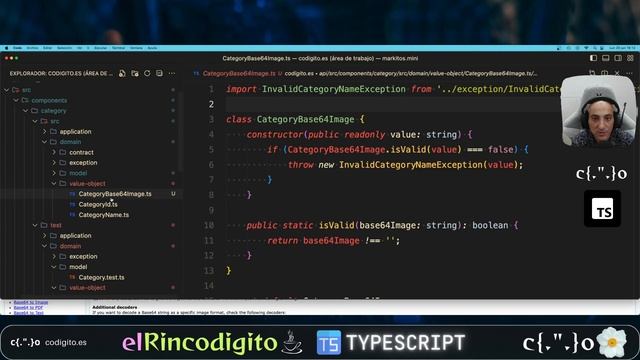Open the Archivo menu in the menu bar
The image size is (640, 360).
[32, 48]
